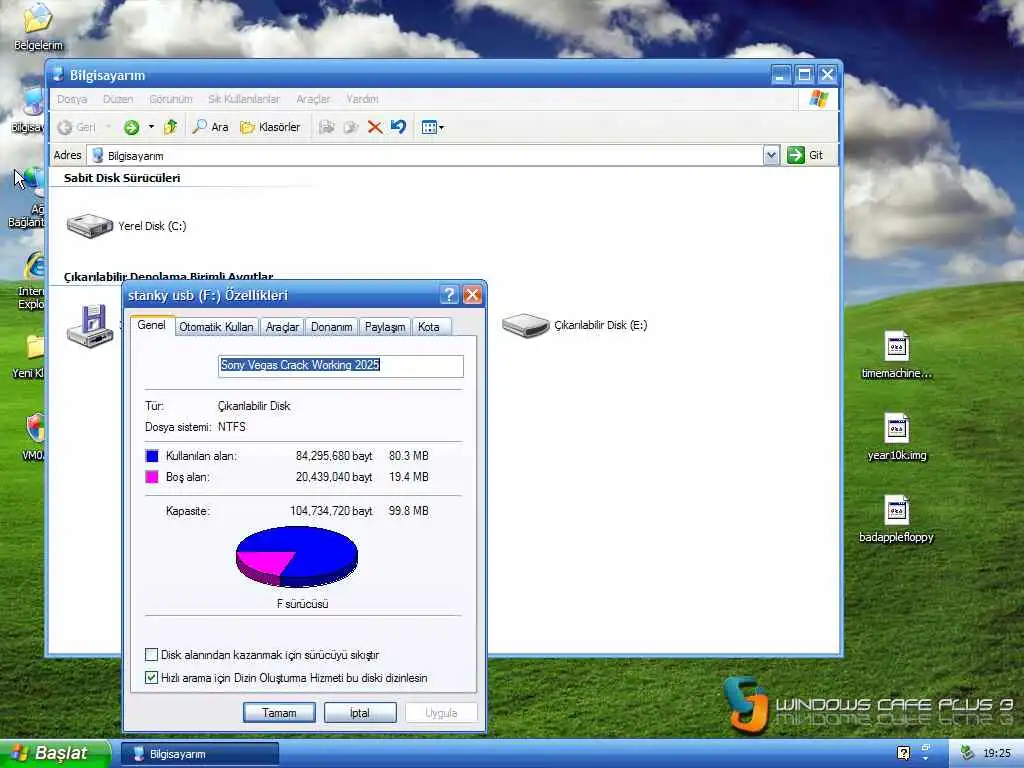Screen dimensions: 1024x768
Task: Click the magenta Boş alan color swatch
Action: tap(152, 477)
